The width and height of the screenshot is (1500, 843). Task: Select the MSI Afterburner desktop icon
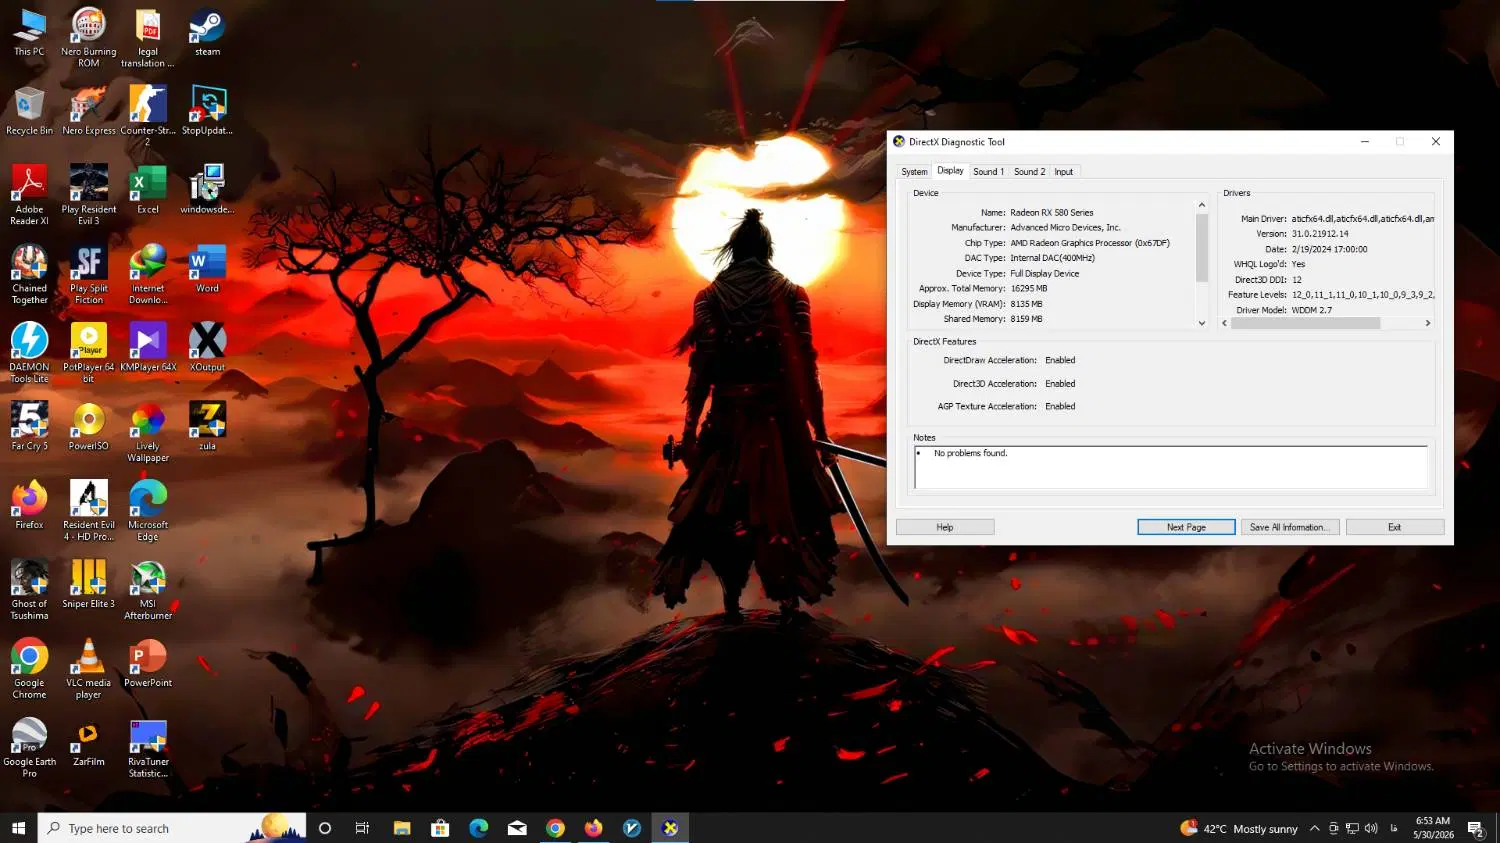[148, 590]
